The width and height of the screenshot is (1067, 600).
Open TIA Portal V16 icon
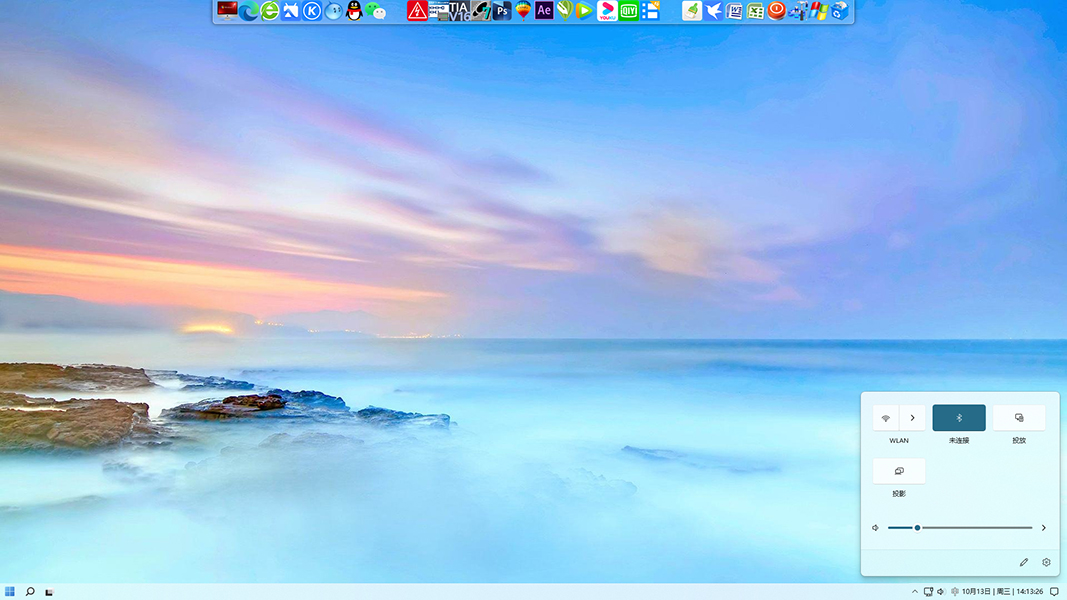pos(459,11)
